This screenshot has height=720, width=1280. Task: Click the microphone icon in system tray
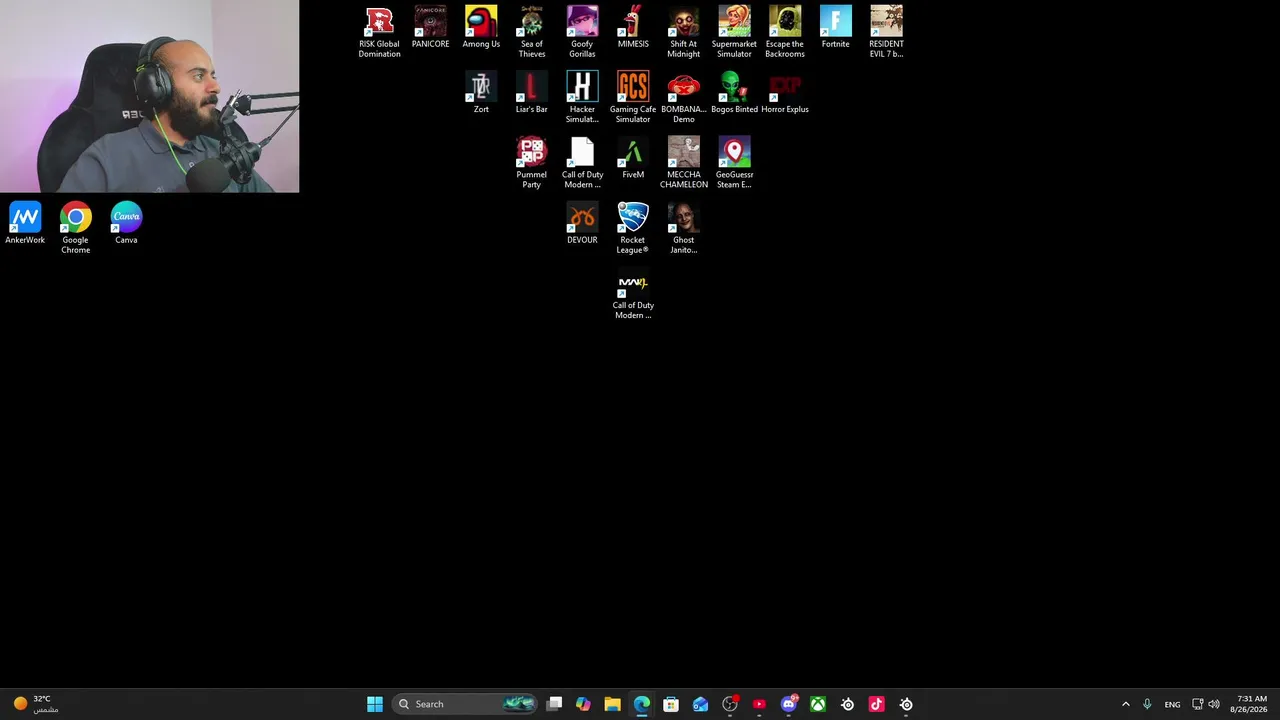click(x=1147, y=704)
